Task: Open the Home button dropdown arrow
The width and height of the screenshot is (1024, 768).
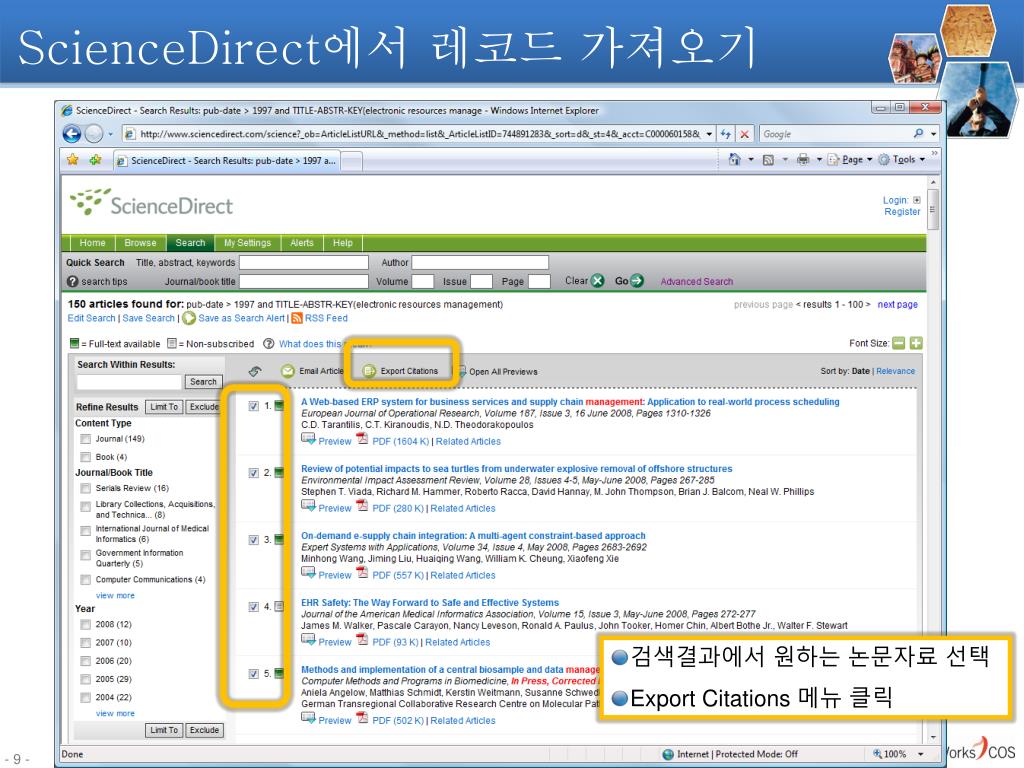Action: tap(750, 159)
